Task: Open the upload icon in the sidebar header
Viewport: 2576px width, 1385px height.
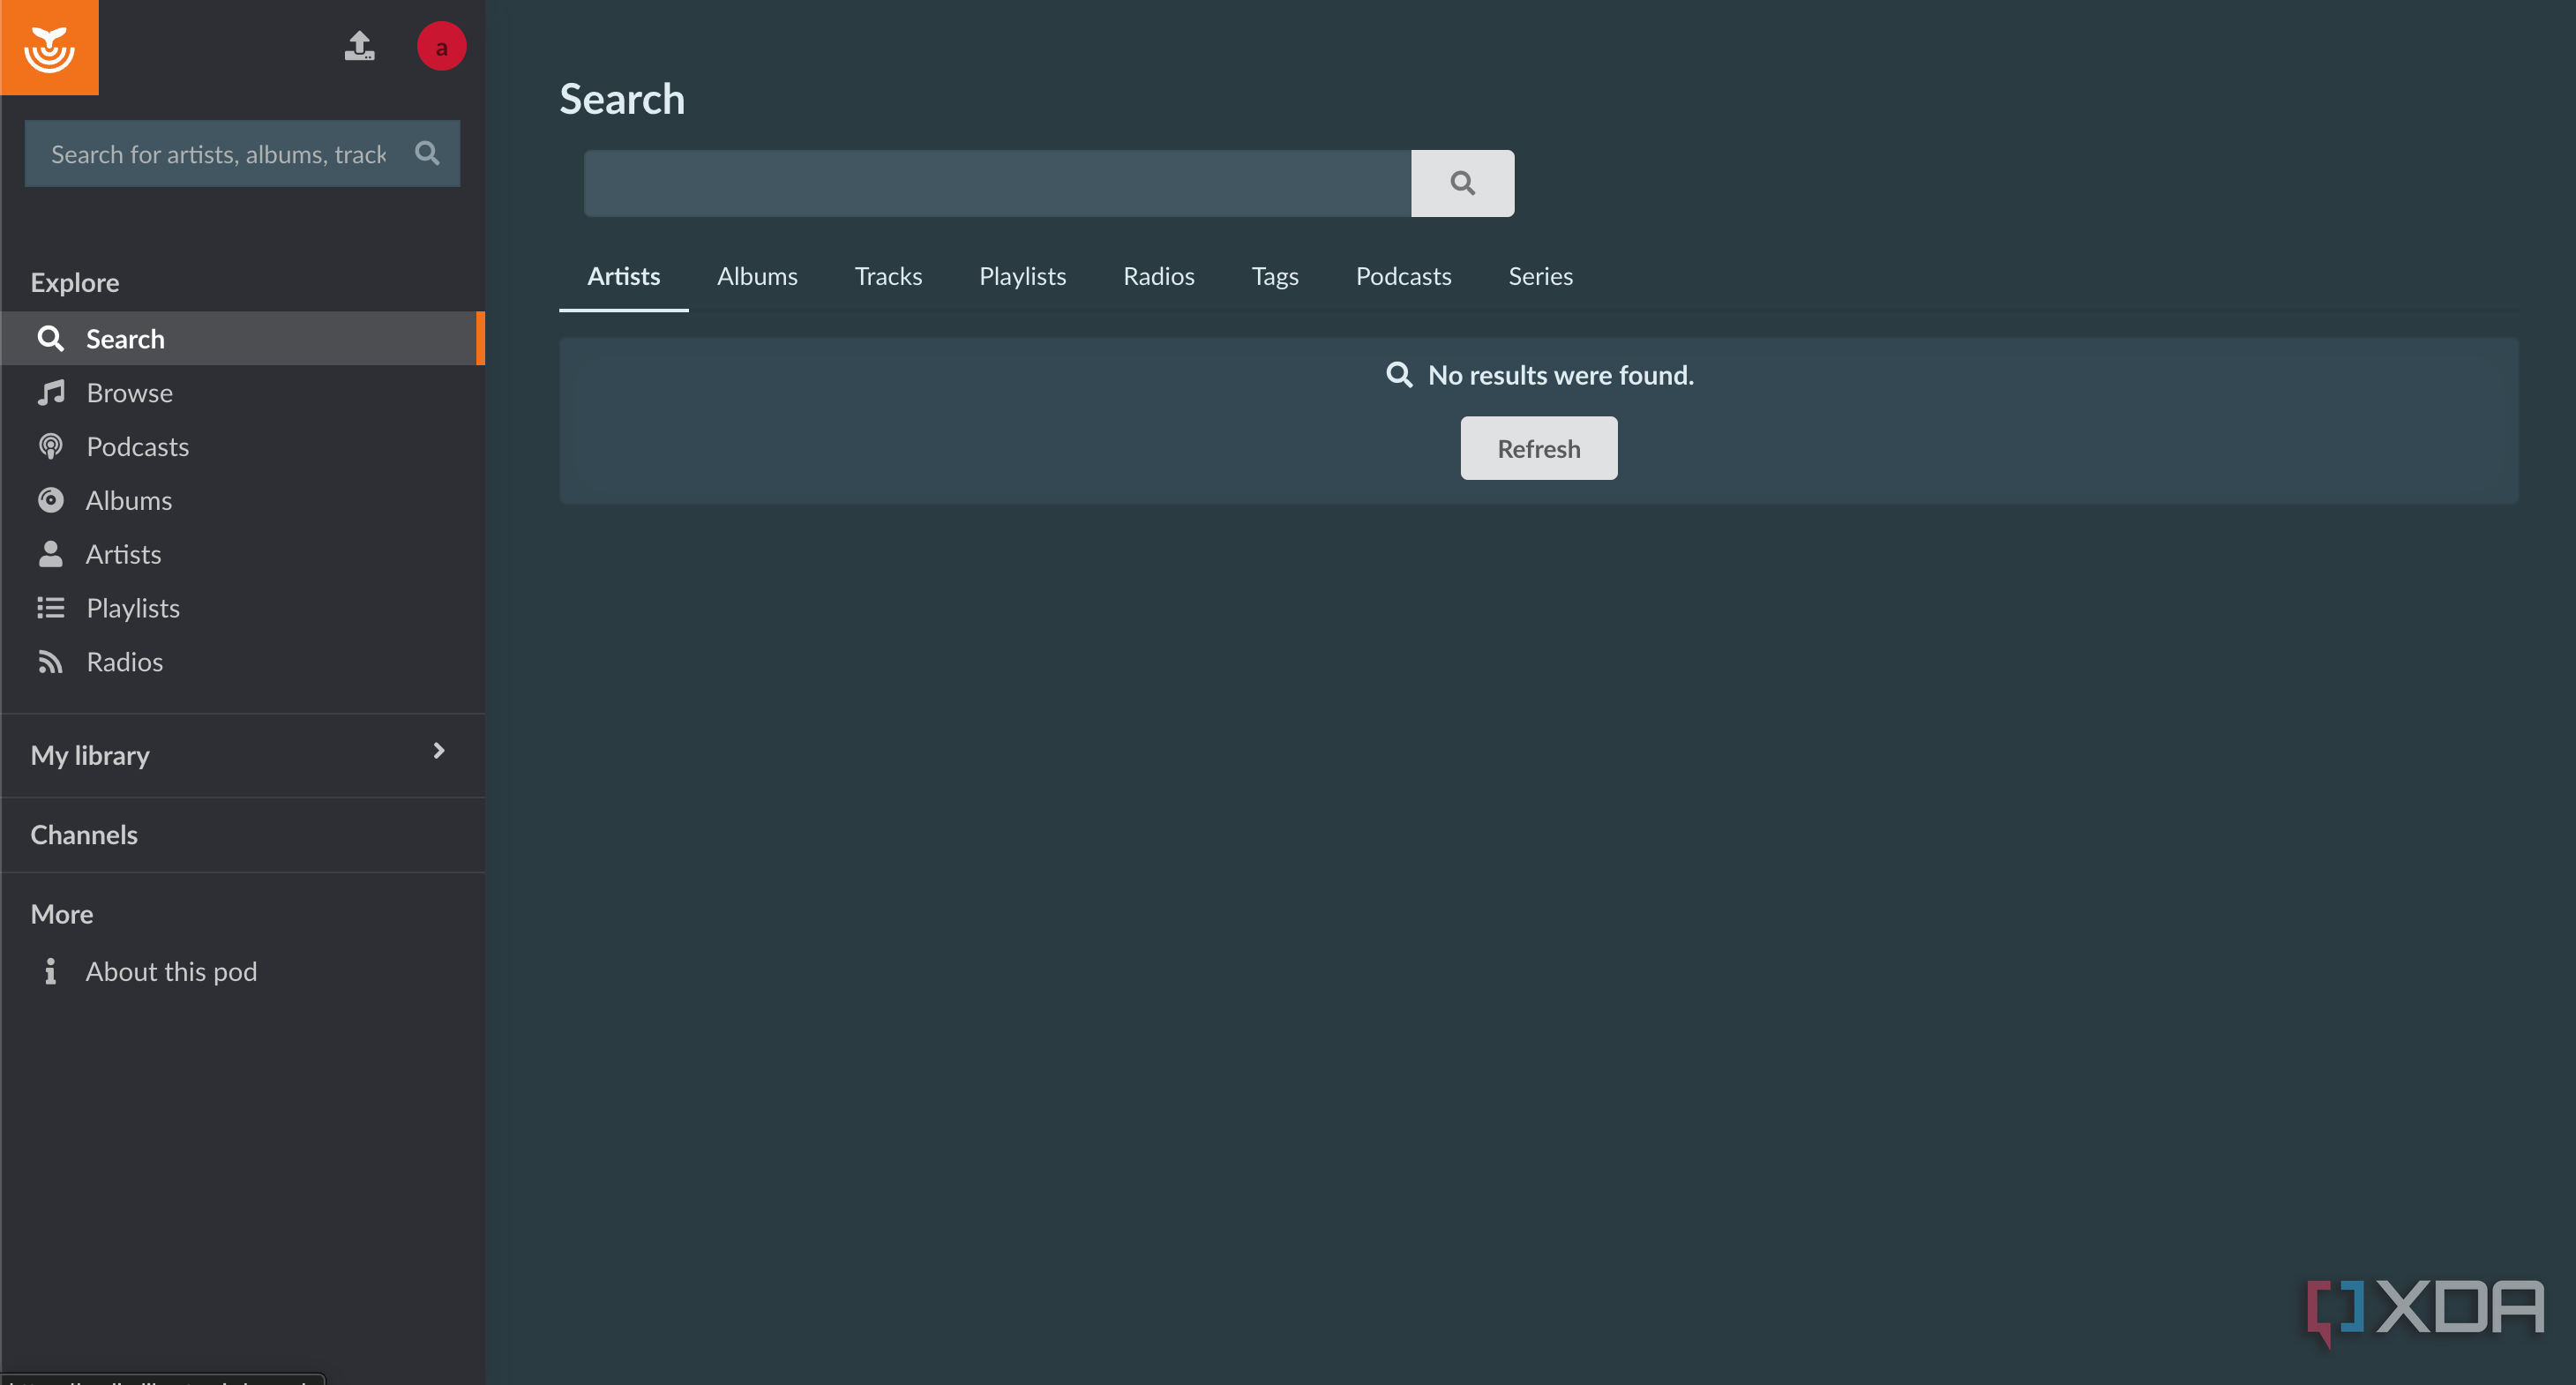Action: tap(360, 46)
